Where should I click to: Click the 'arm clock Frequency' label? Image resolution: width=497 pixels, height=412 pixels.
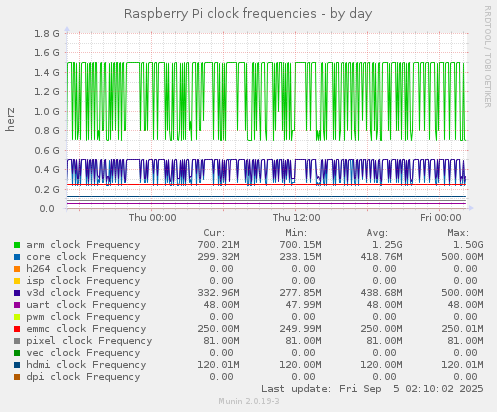[x=83, y=245]
